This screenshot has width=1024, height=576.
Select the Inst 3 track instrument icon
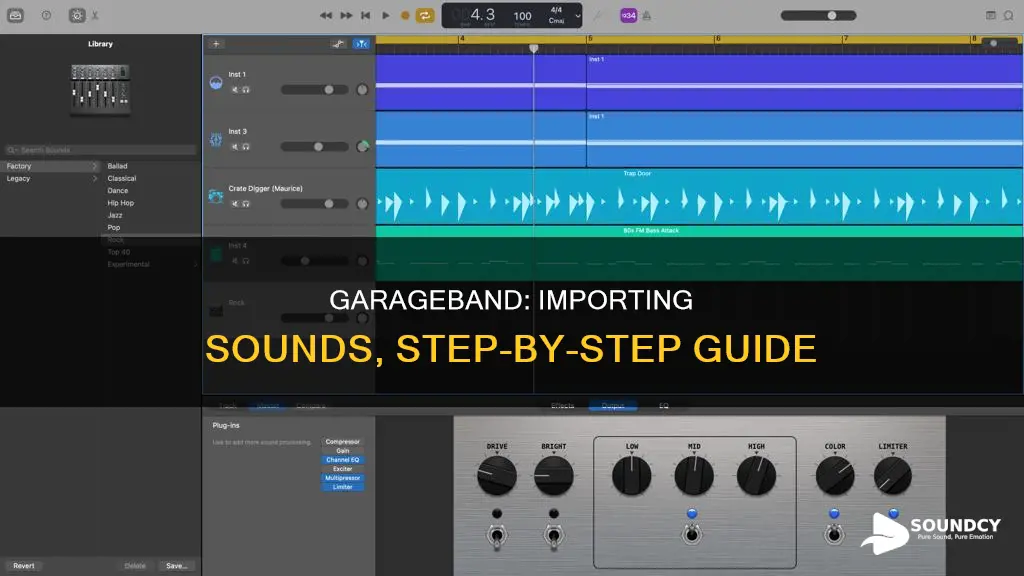[216, 139]
